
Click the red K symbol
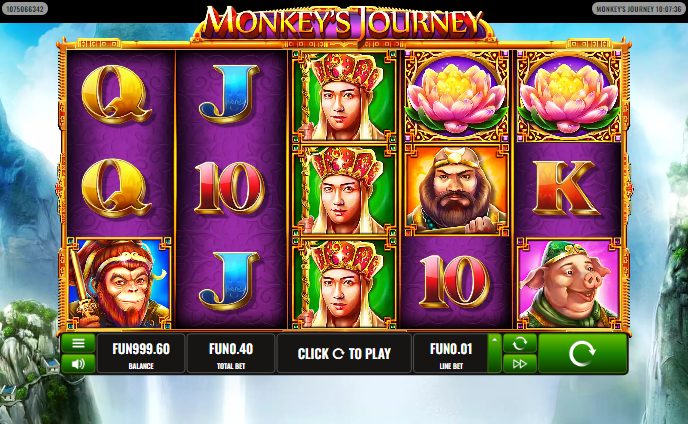coord(566,189)
